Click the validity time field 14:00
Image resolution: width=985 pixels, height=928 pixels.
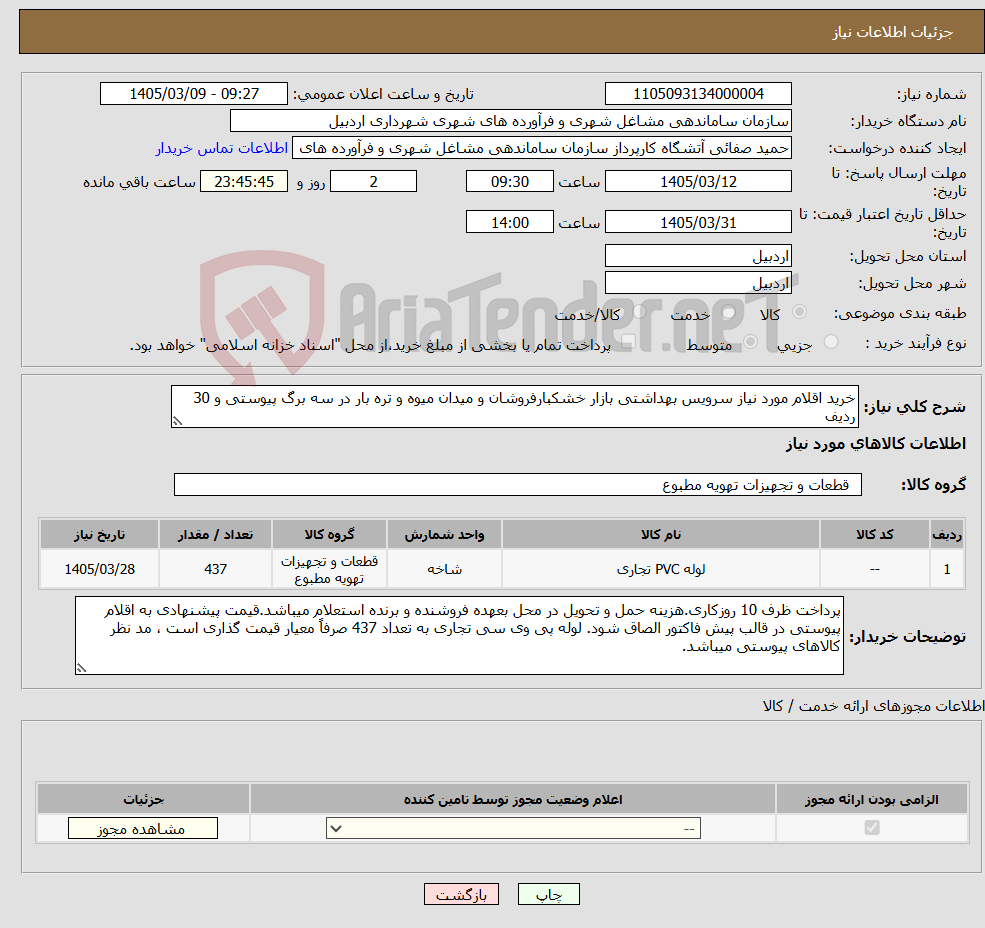[509, 222]
